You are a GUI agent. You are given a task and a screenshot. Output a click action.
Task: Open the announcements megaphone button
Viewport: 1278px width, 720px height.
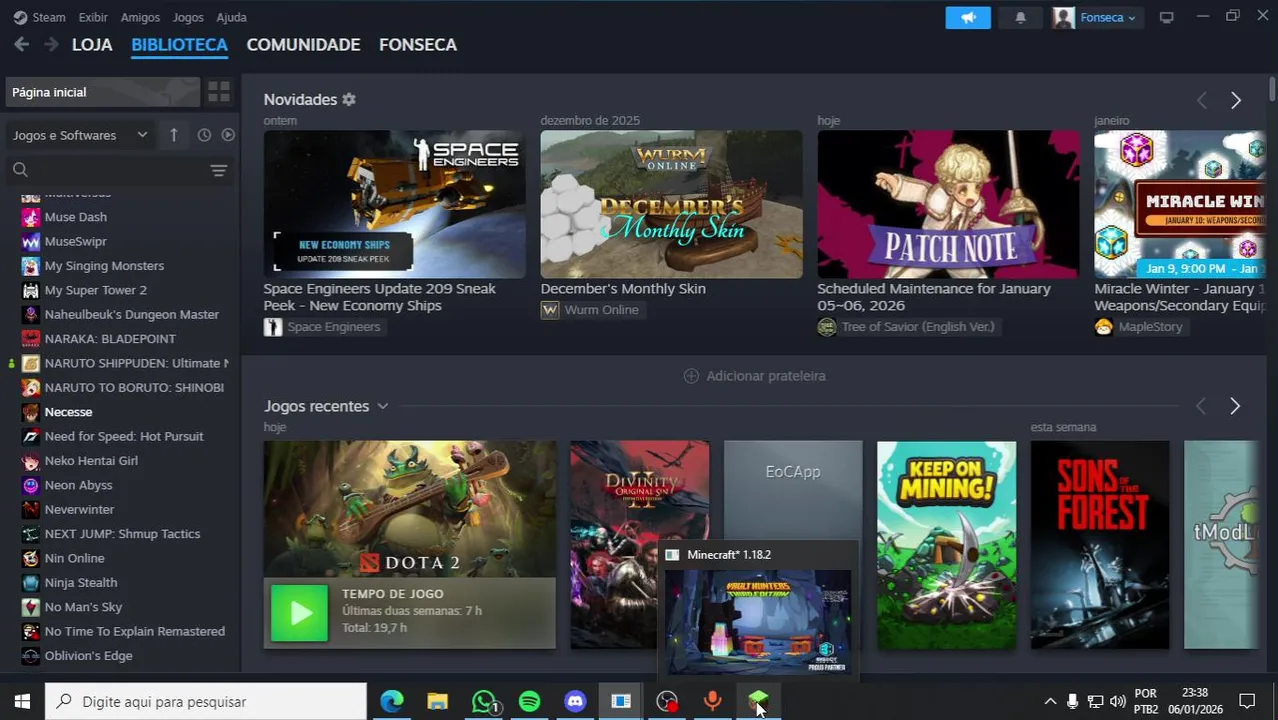(x=968, y=18)
